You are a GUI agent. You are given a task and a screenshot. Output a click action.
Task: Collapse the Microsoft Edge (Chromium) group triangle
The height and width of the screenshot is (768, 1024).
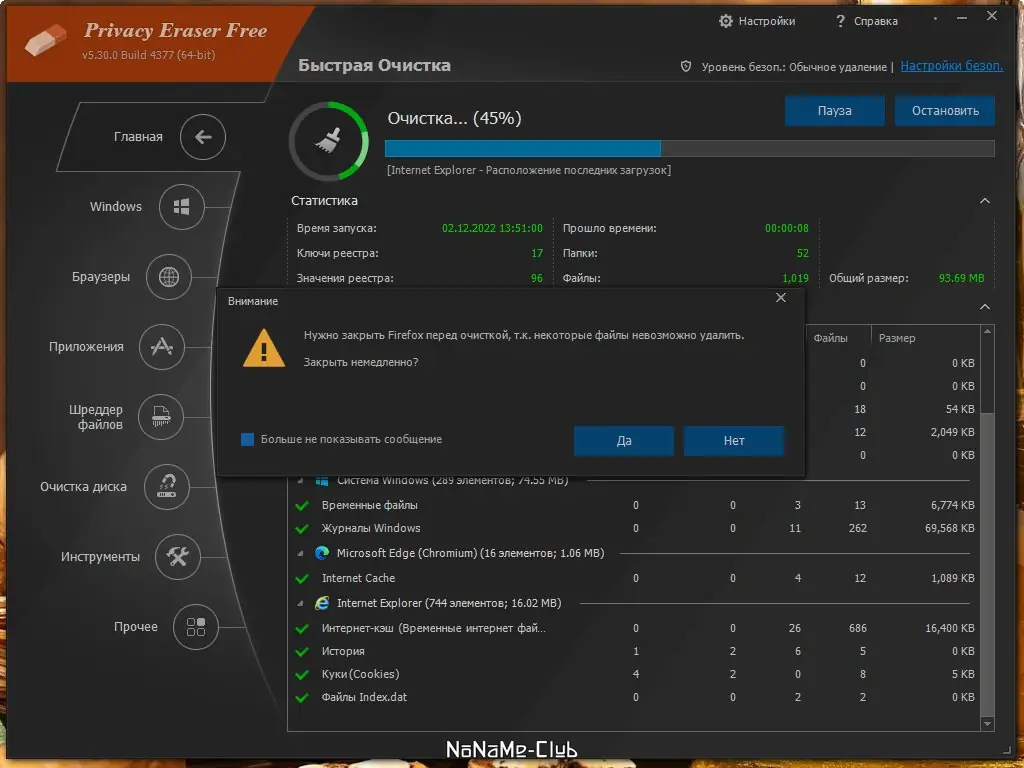[300, 554]
